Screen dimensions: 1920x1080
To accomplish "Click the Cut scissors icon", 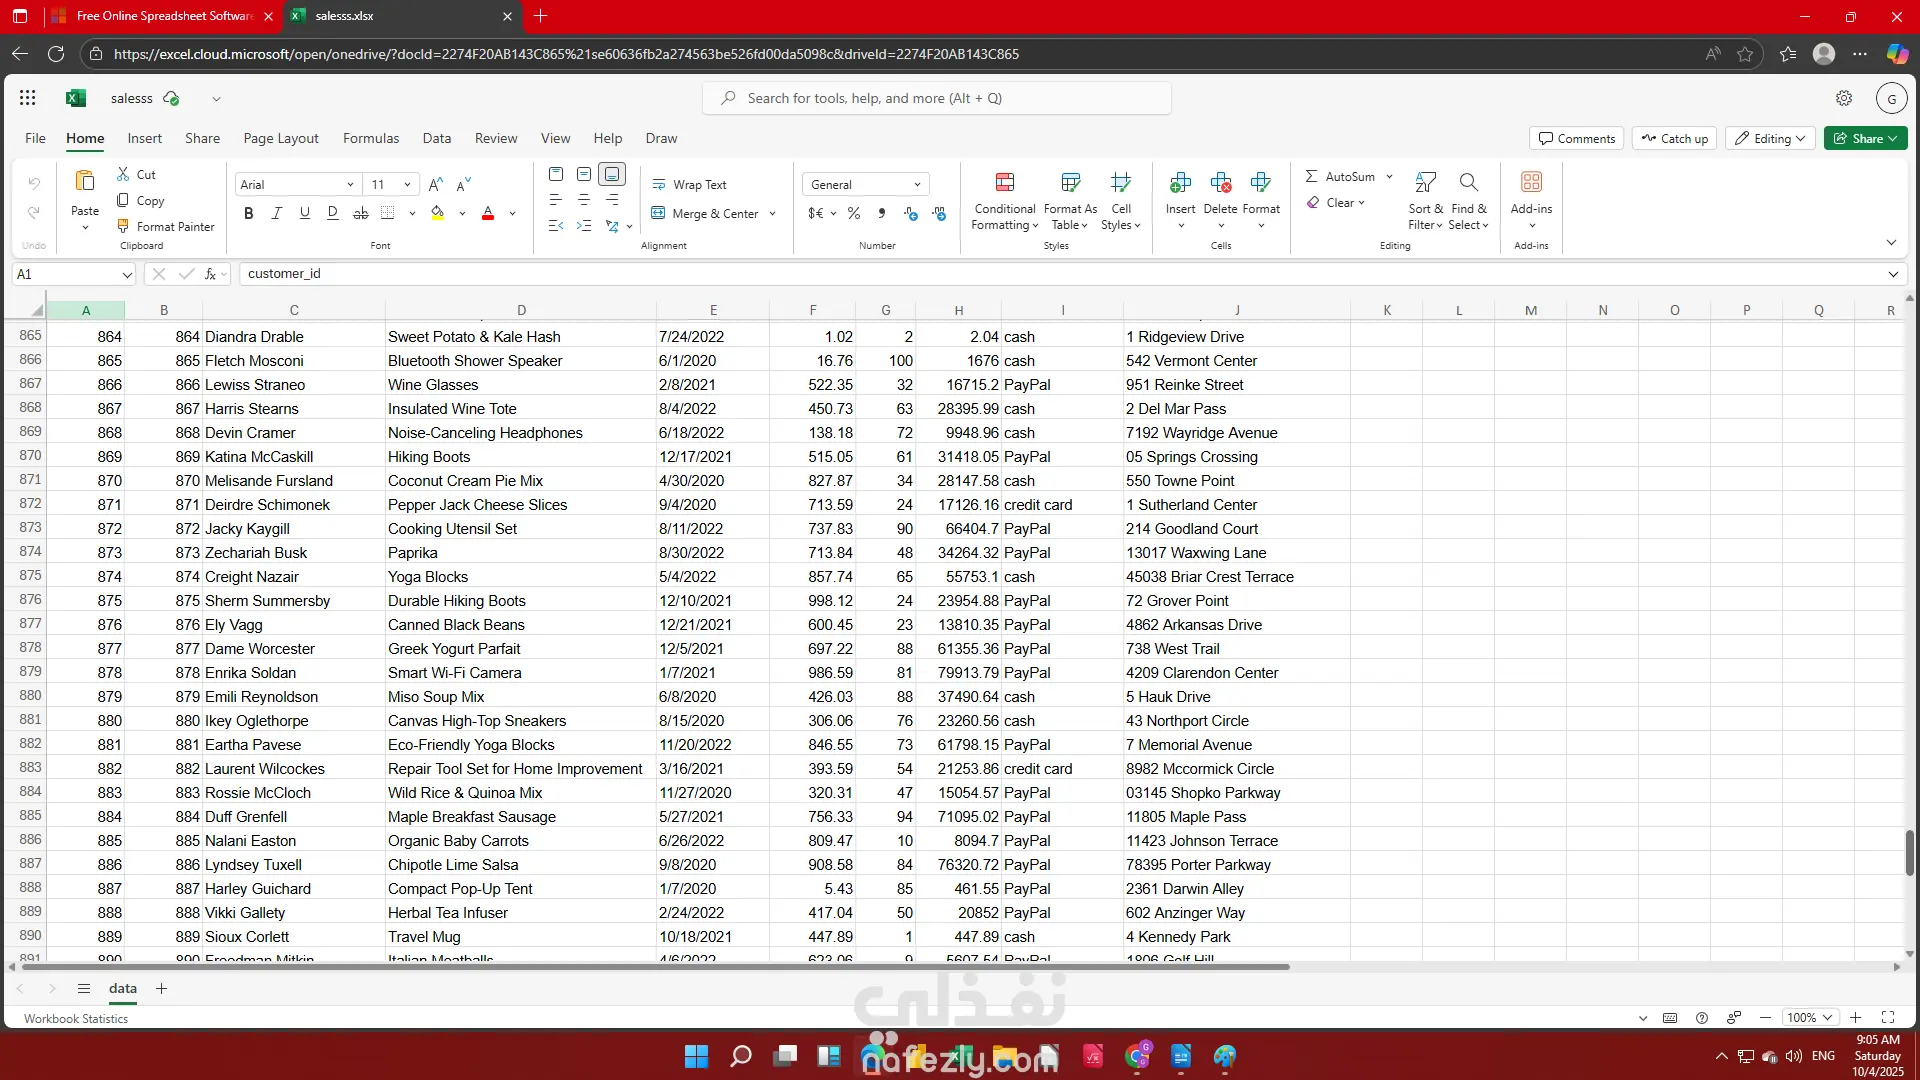I will tap(123, 174).
